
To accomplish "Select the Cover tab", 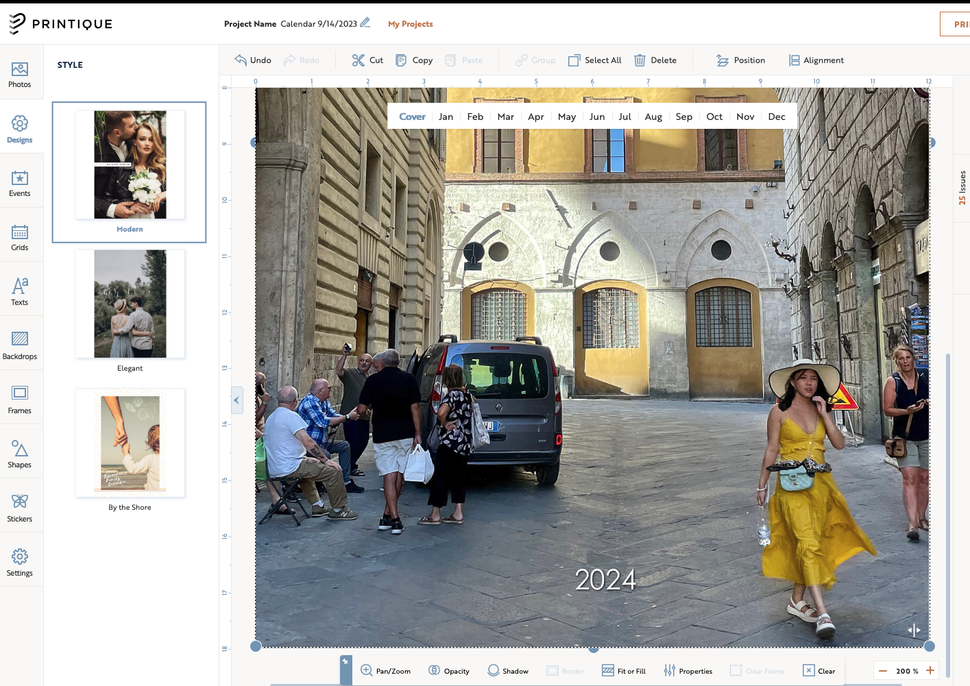I will [412, 116].
